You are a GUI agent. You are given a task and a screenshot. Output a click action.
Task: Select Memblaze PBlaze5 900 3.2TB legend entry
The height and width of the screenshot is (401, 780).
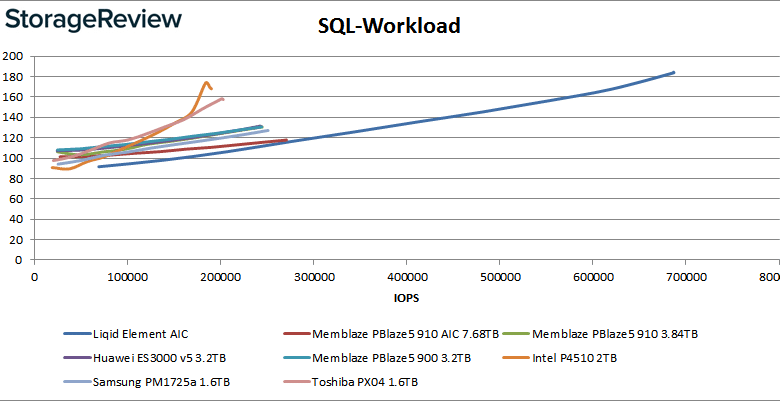(377, 358)
